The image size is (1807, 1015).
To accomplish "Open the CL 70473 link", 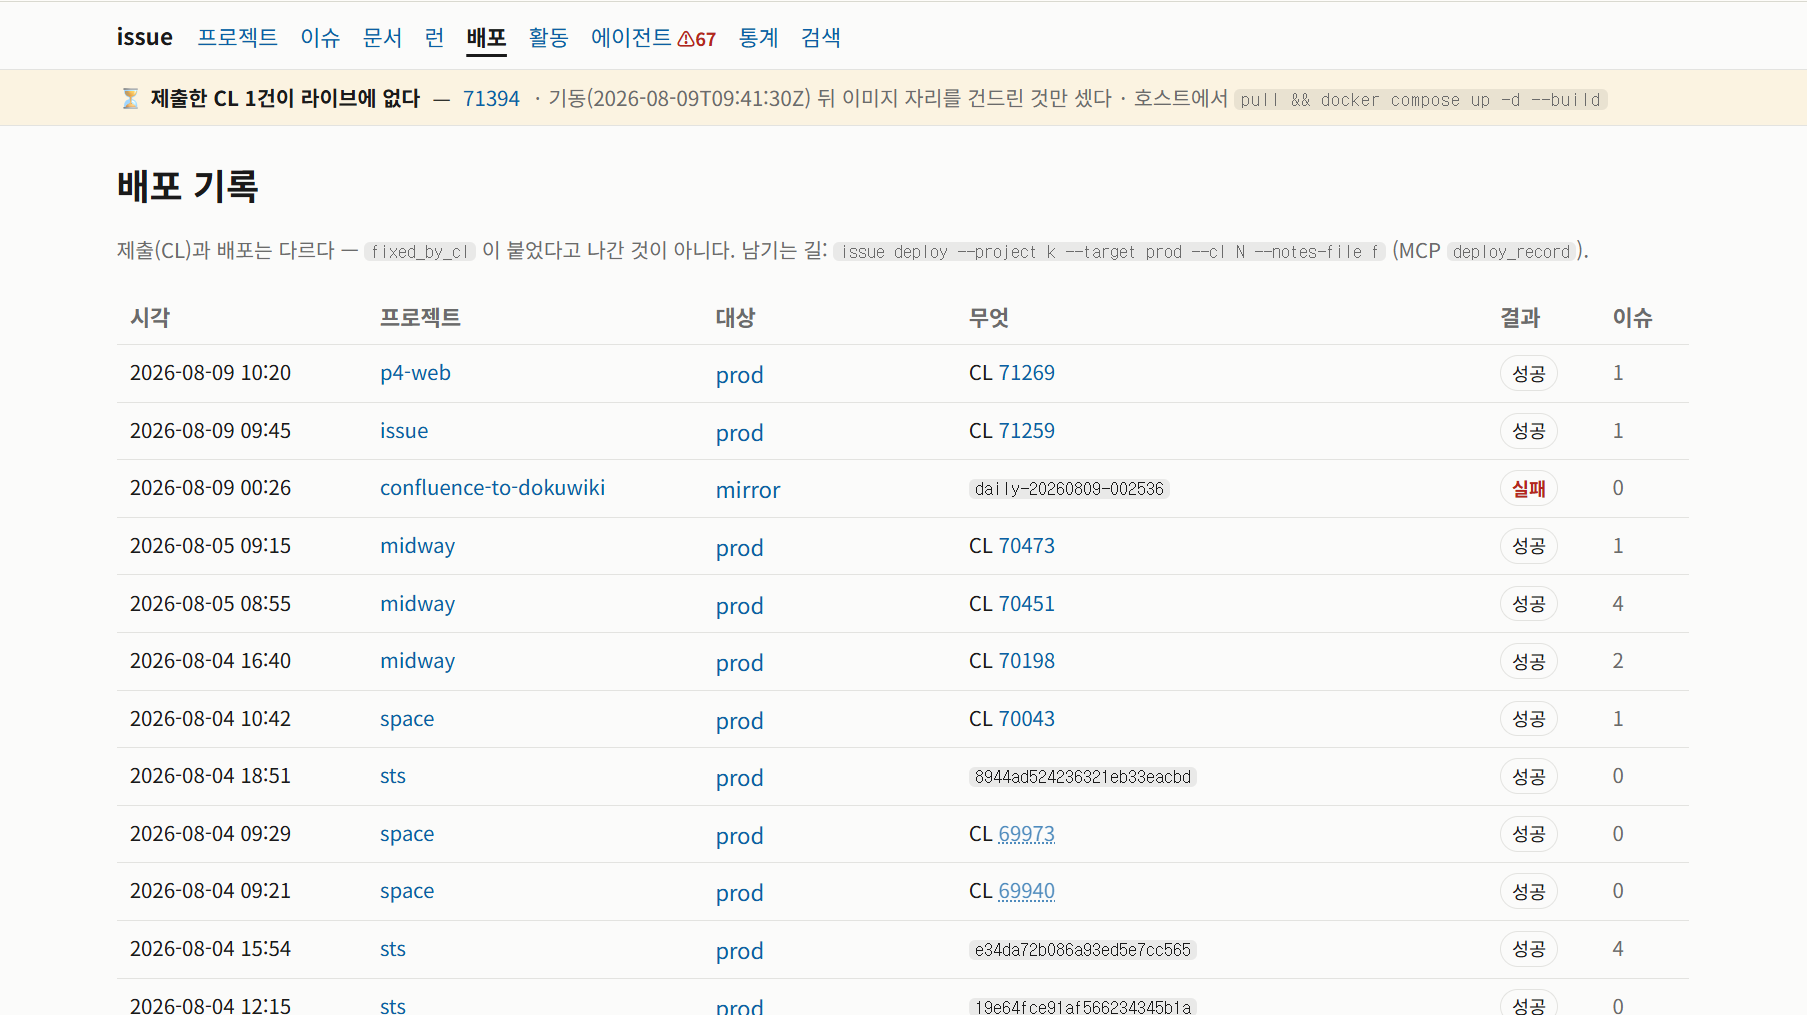I will pos(1026,546).
